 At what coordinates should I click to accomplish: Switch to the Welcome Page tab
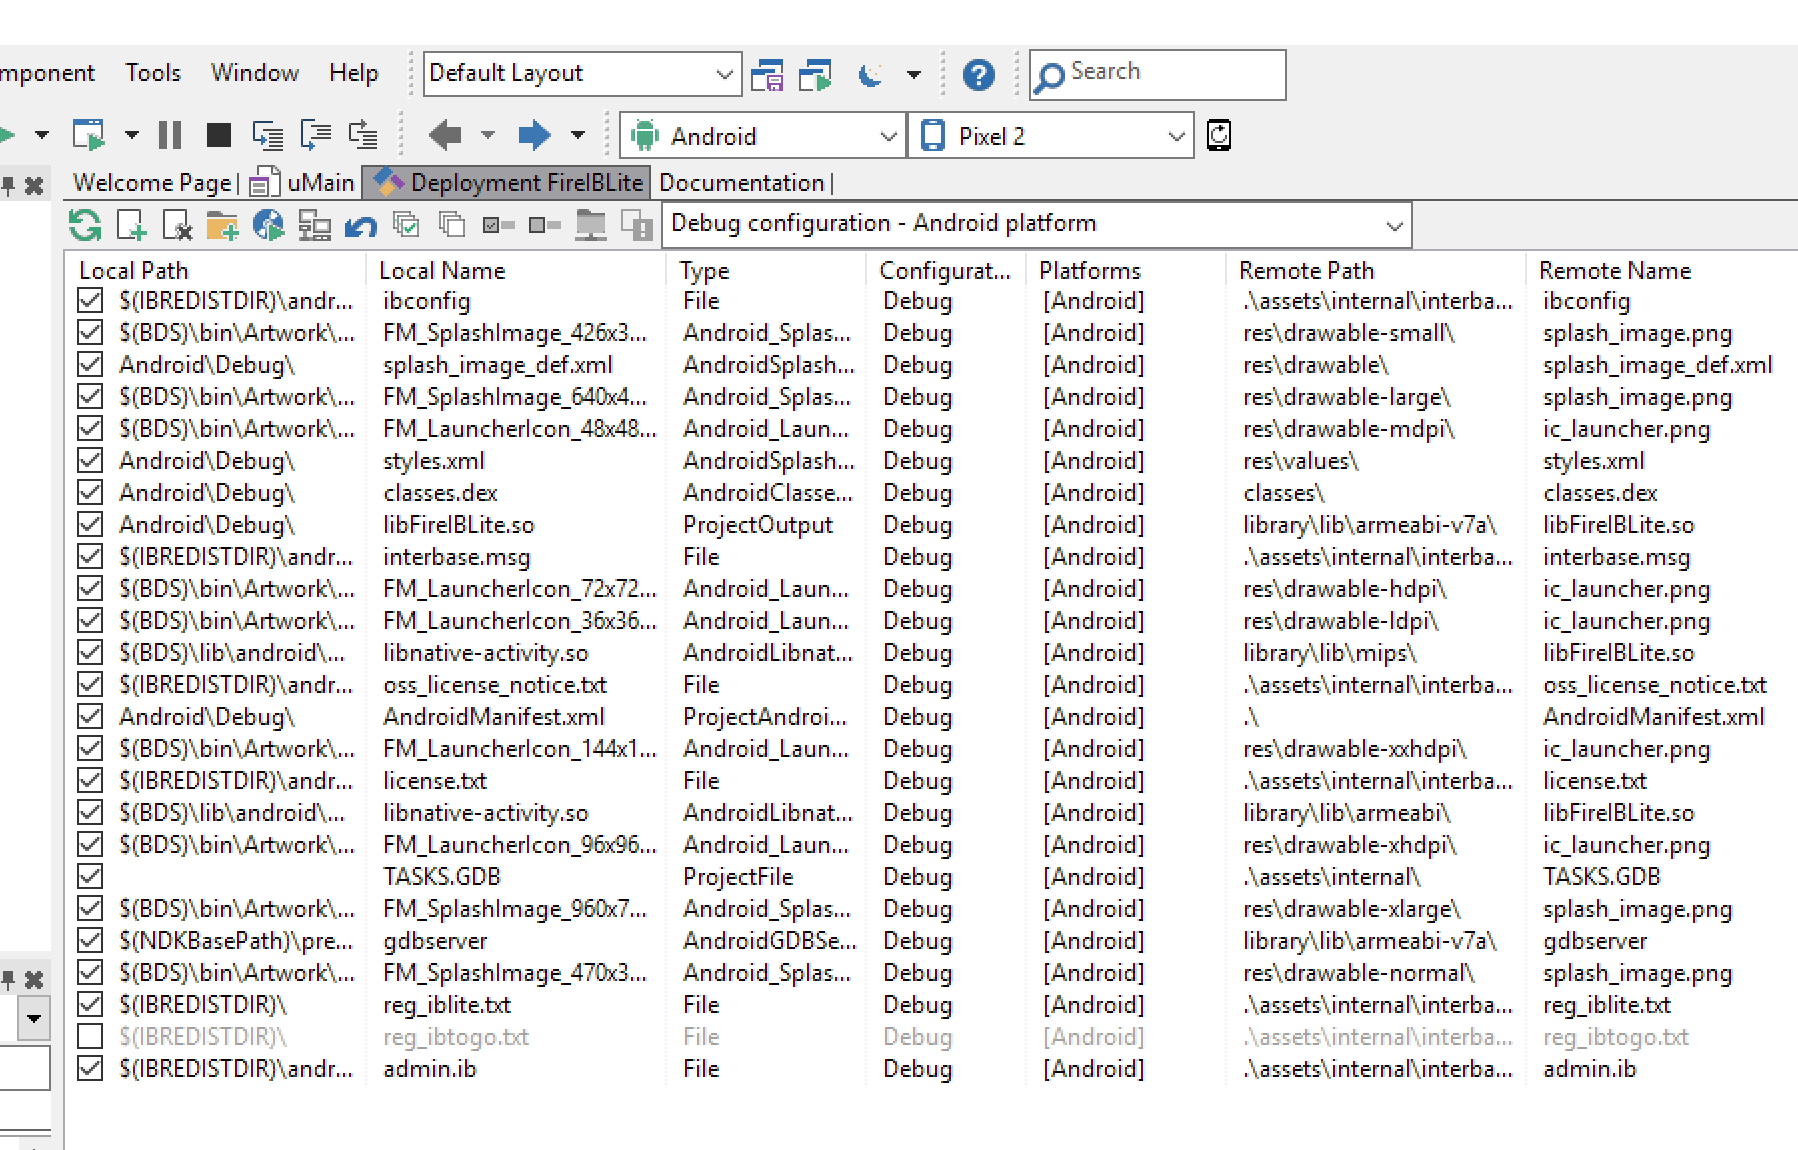pos(152,183)
